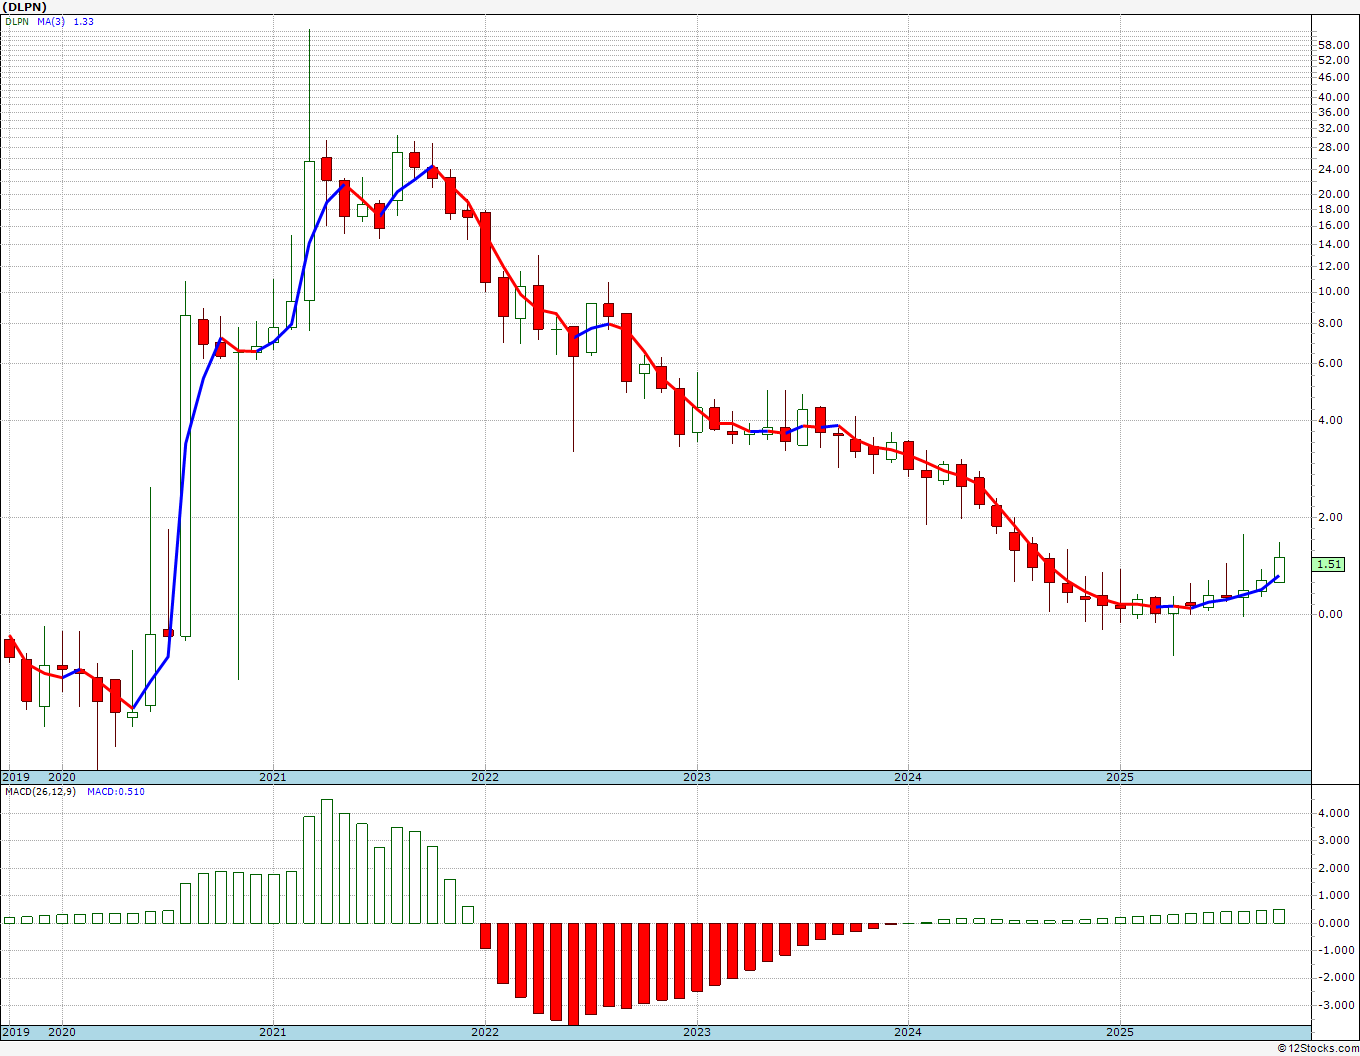1360x1056 pixels.
Task: Click the 8.00 price axis label
Action: (1329, 323)
